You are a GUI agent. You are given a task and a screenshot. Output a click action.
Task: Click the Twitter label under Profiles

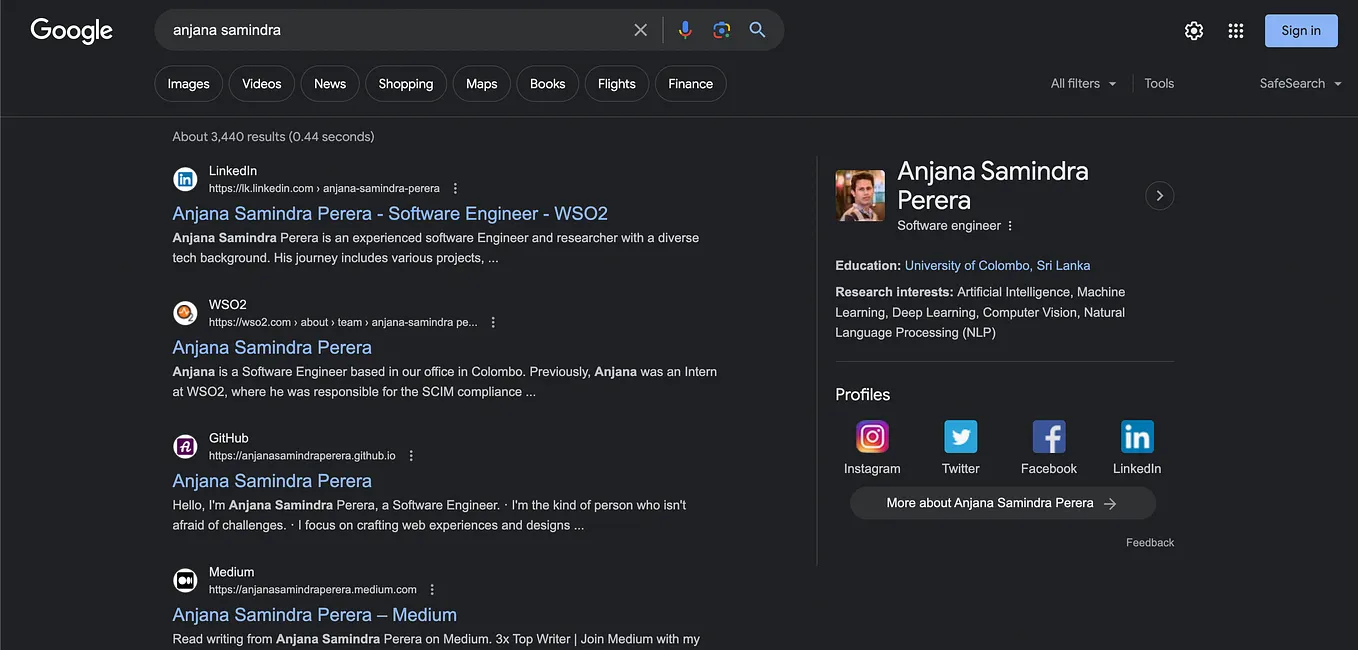click(x=960, y=469)
